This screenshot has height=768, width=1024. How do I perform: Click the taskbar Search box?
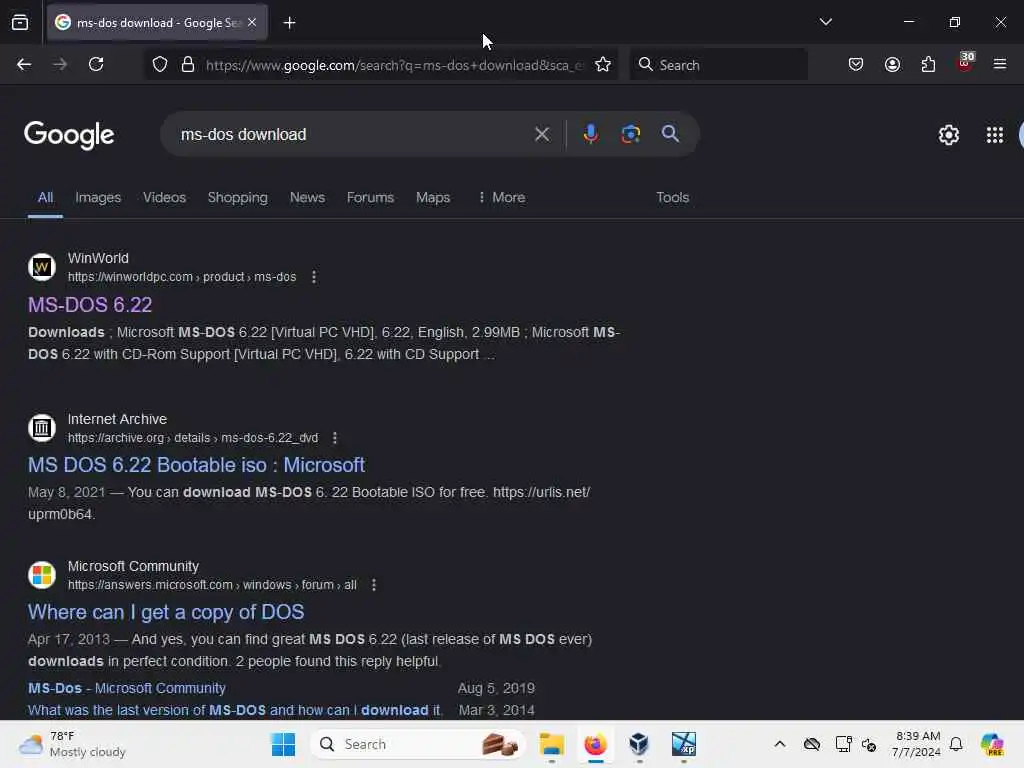(418, 744)
